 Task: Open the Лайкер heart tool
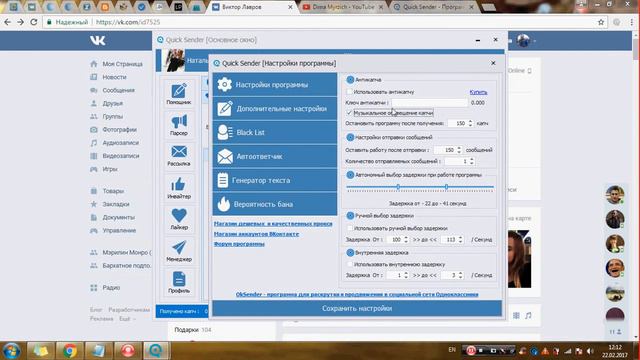(179, 219)
